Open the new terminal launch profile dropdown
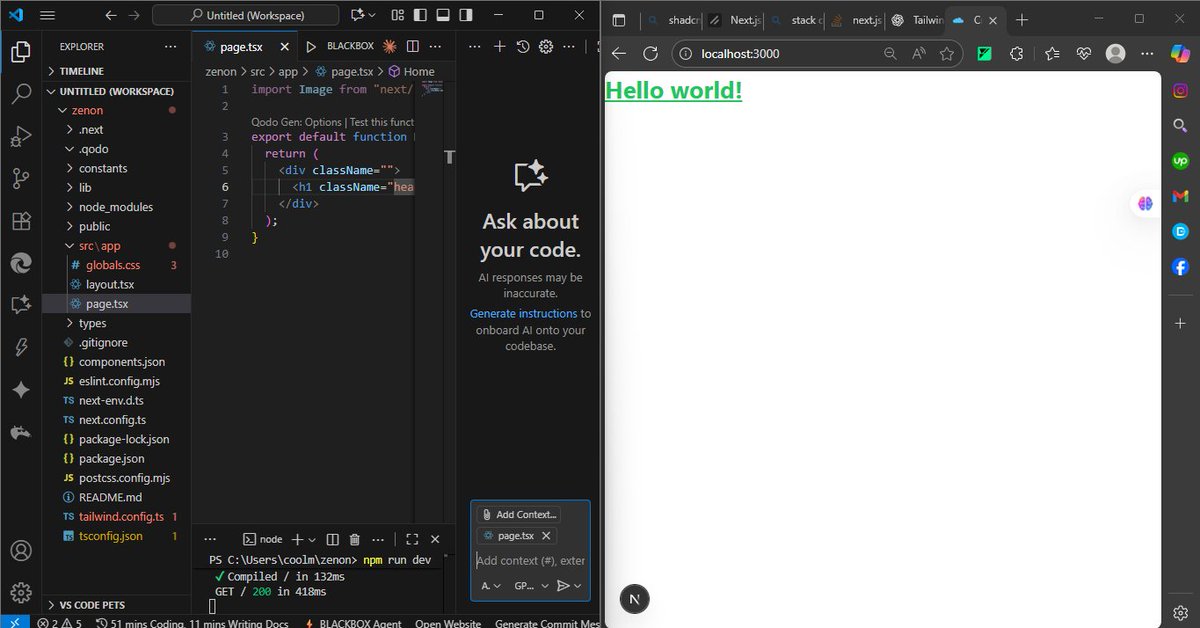 (311, 539)
